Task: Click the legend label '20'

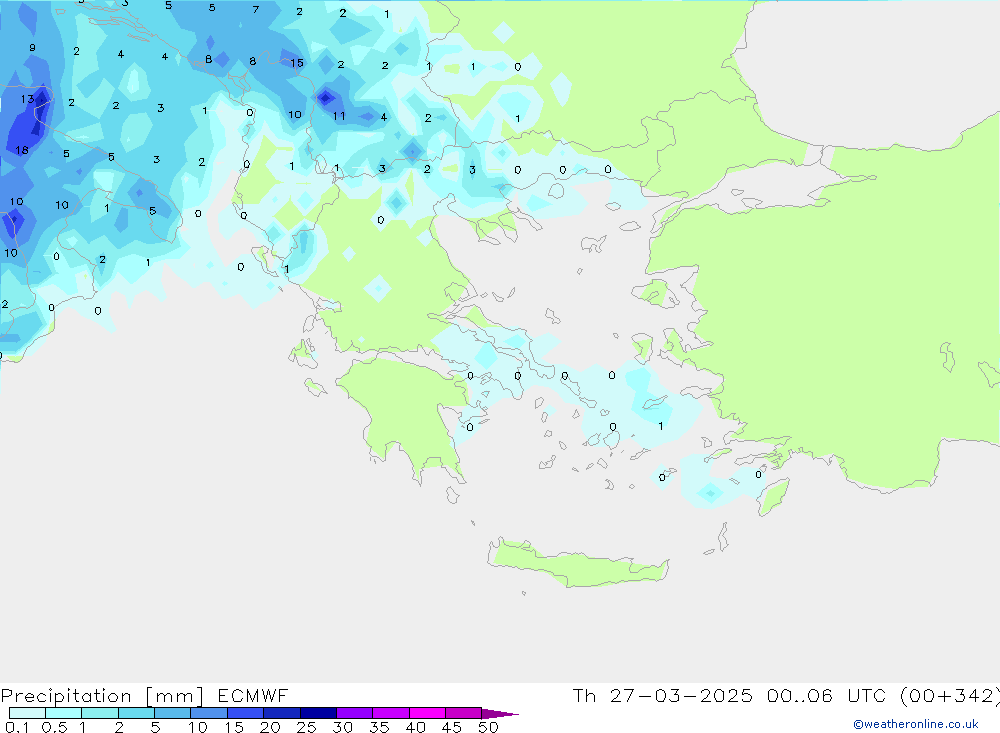Action: tap(270, 727)
